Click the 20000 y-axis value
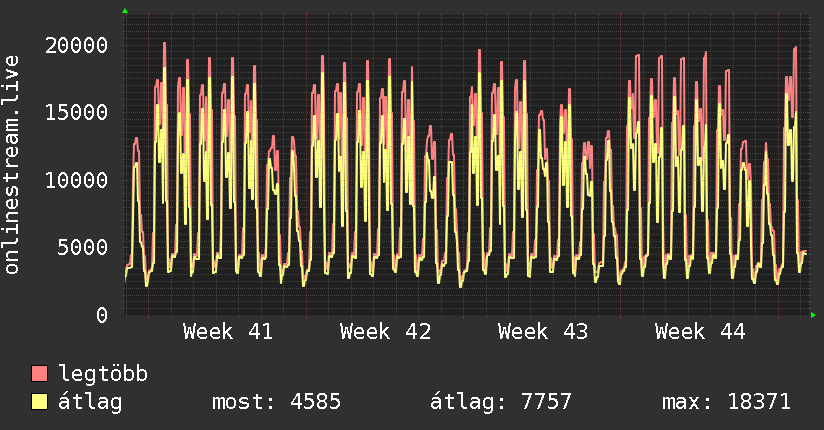Image resolution: width=824 pixels, height=430 pixels. [76, 45]
